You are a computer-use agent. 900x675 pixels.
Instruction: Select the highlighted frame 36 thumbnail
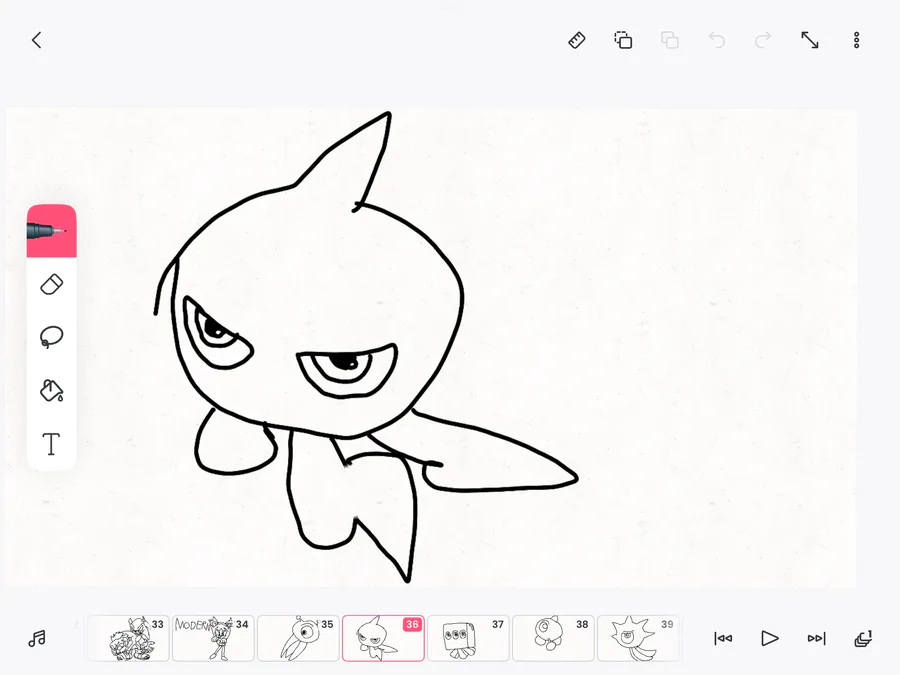383,638
